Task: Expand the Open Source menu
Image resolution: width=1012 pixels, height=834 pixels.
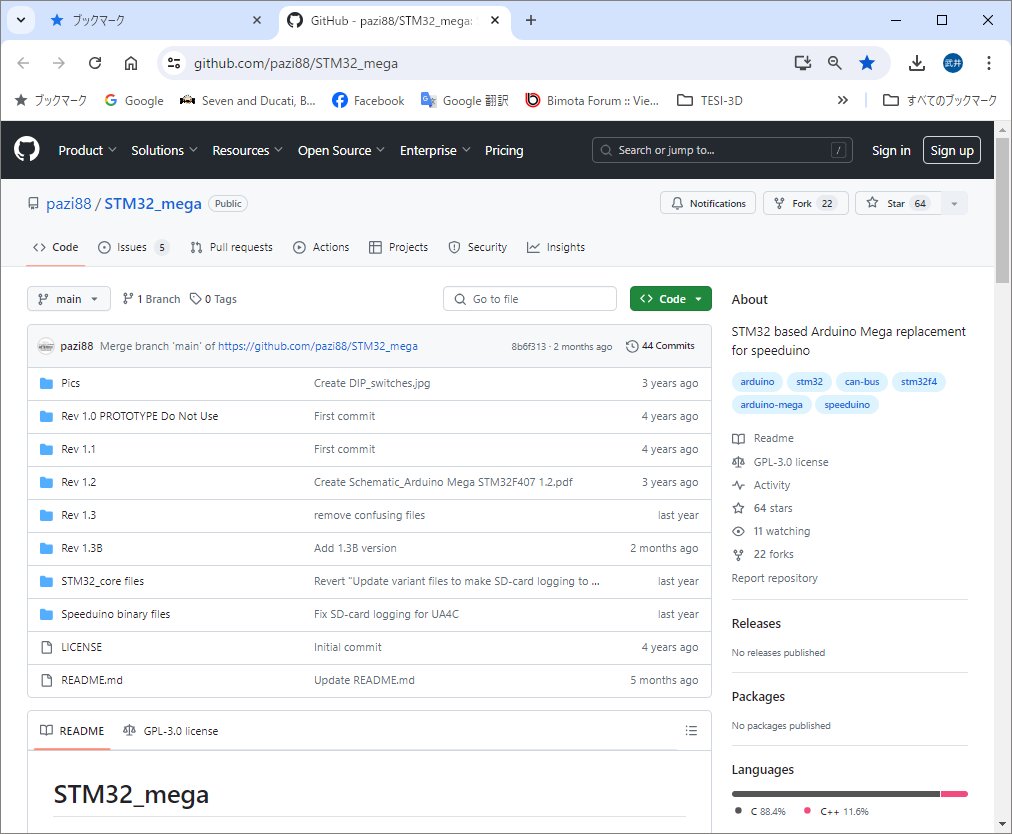Action: click(341, 150)
